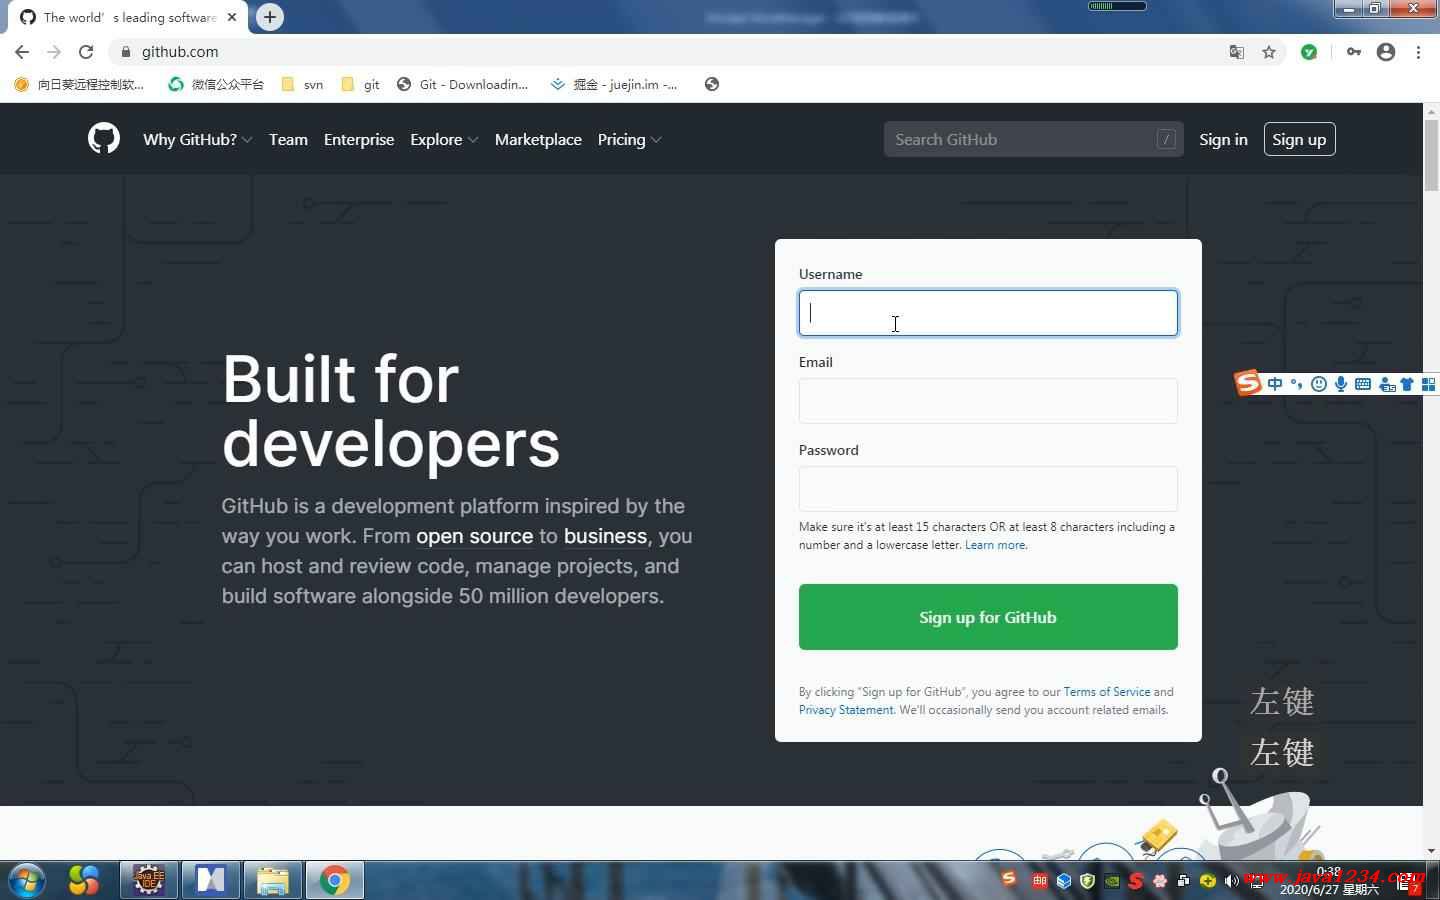Open Chrome profile avatar icon
The width and height of the screenshot is (1440, 900).
coord(1386,52)
